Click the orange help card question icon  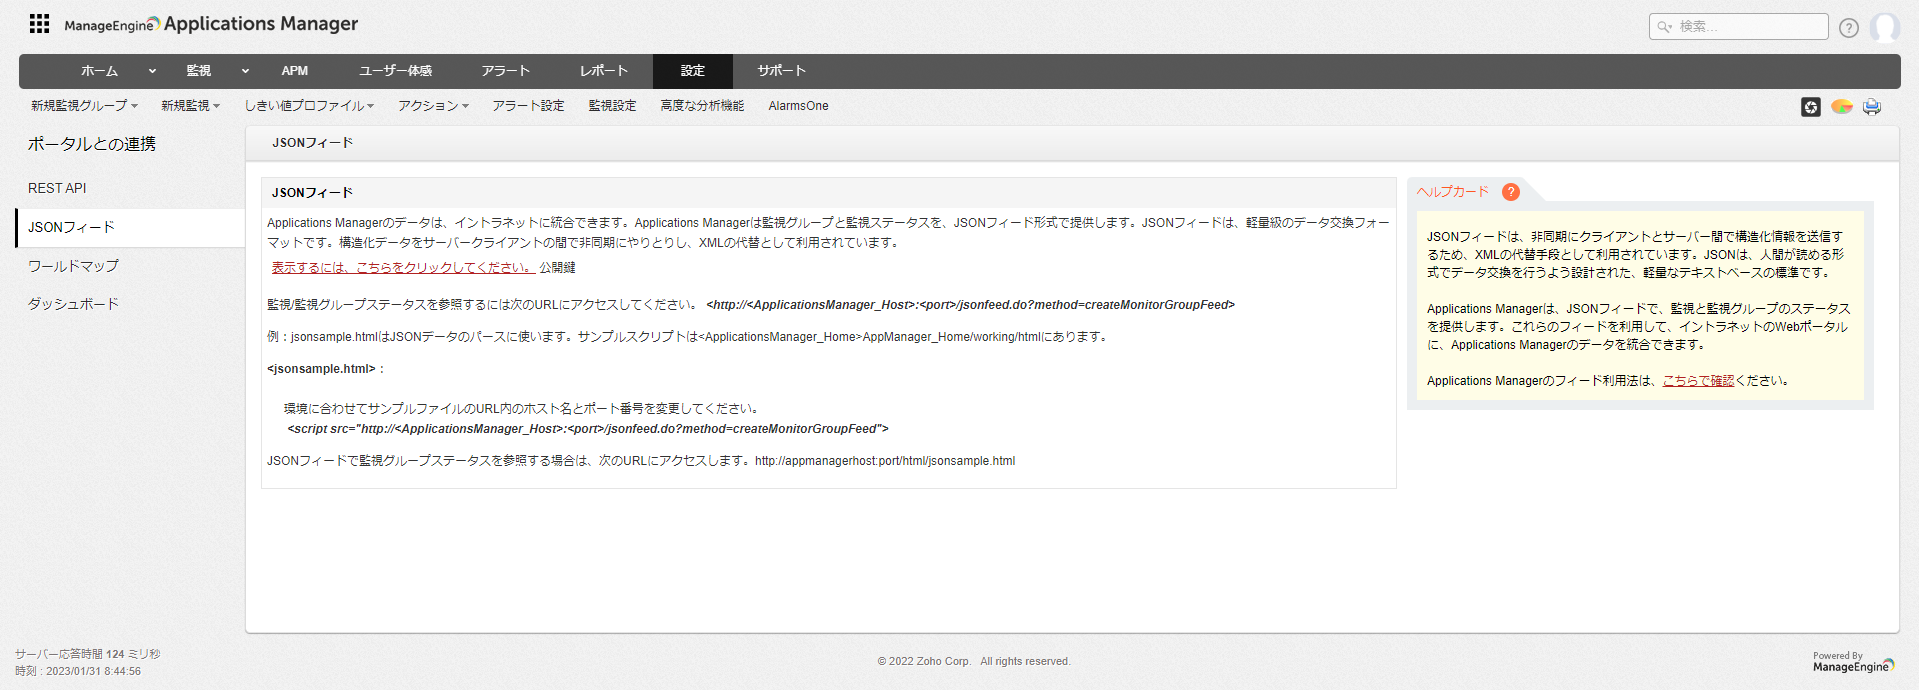[1510, 192]
